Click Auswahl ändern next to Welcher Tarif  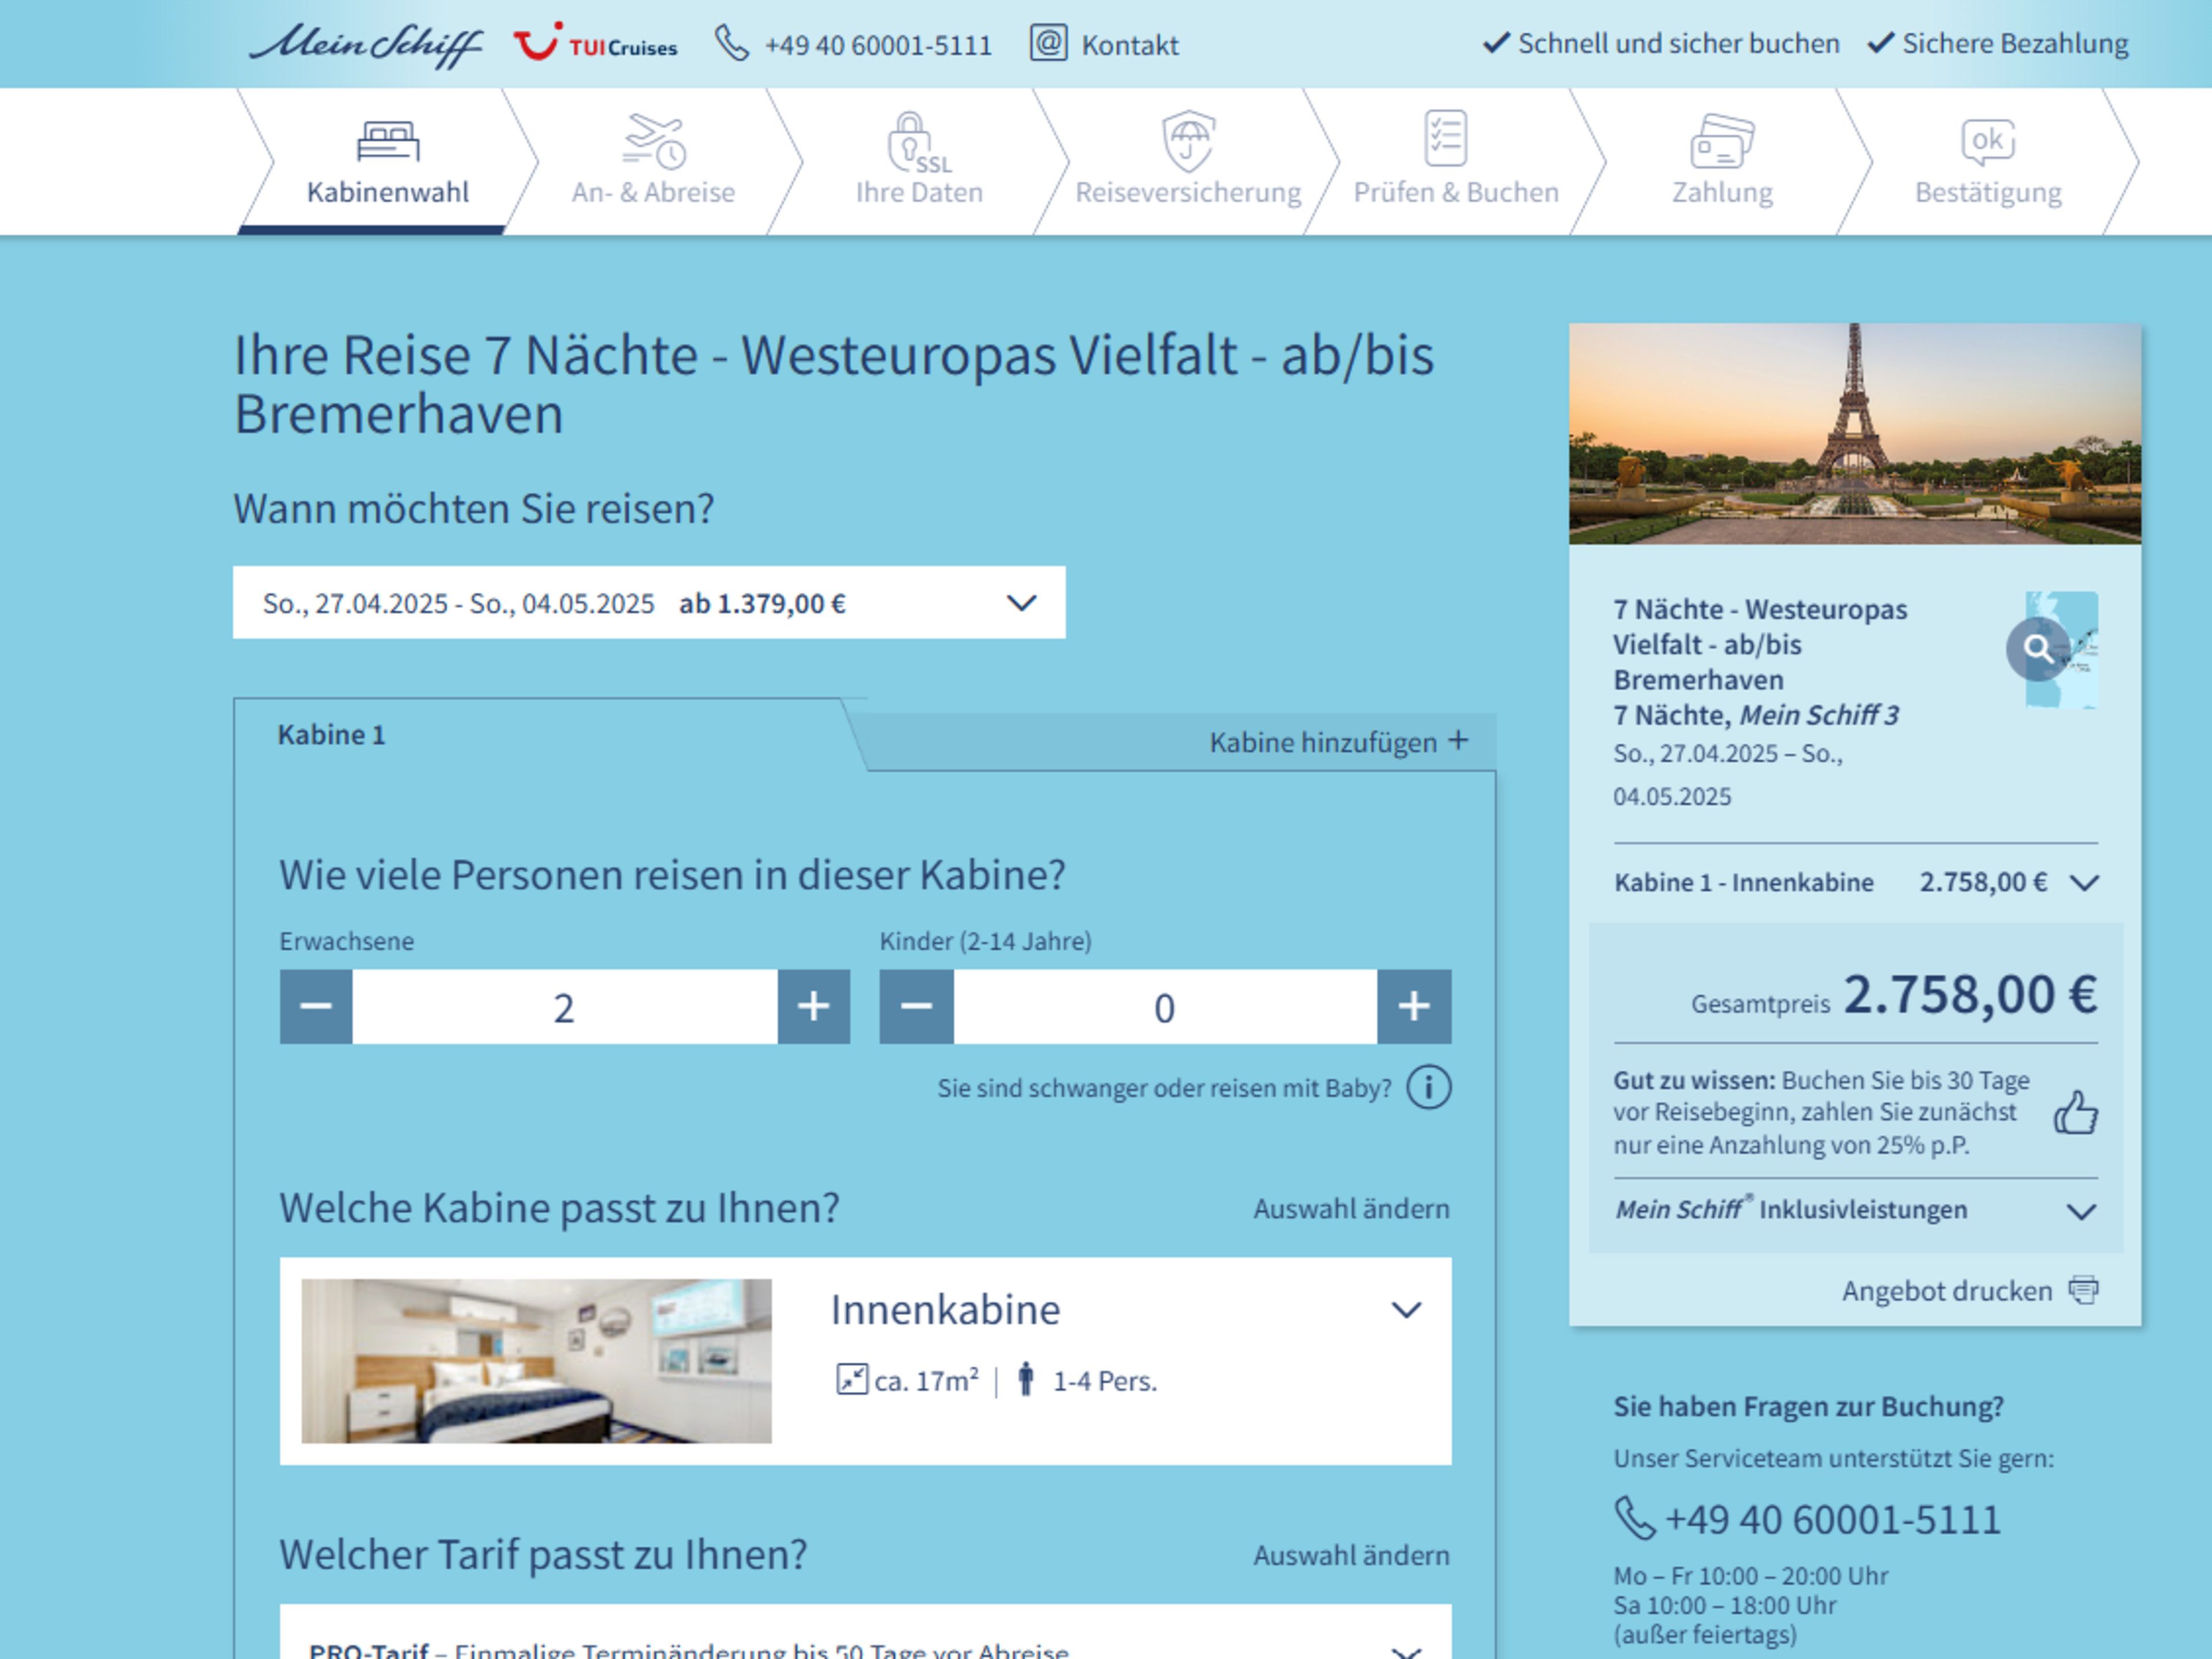1351,1555
